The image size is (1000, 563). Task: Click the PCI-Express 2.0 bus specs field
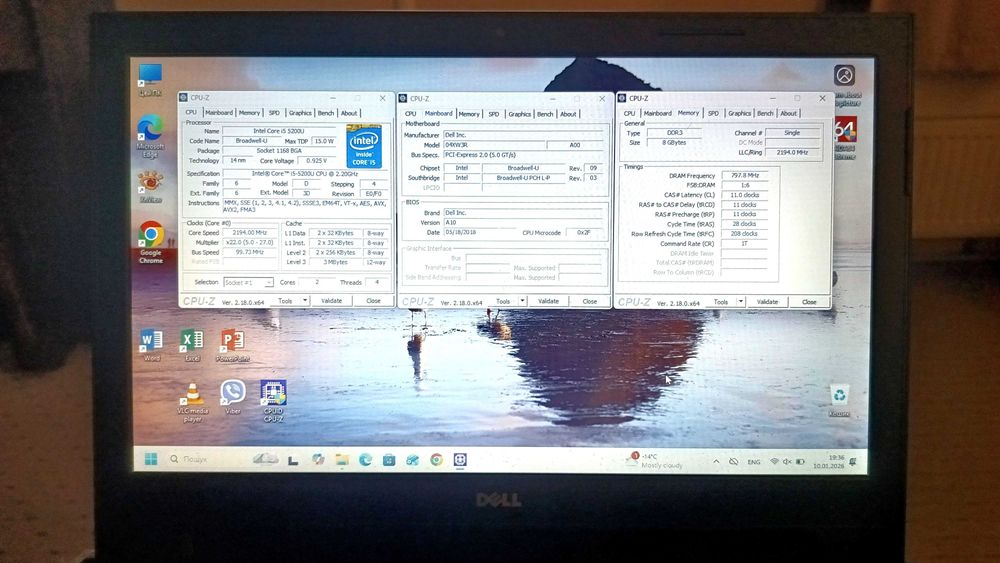[x=522, y=154]
